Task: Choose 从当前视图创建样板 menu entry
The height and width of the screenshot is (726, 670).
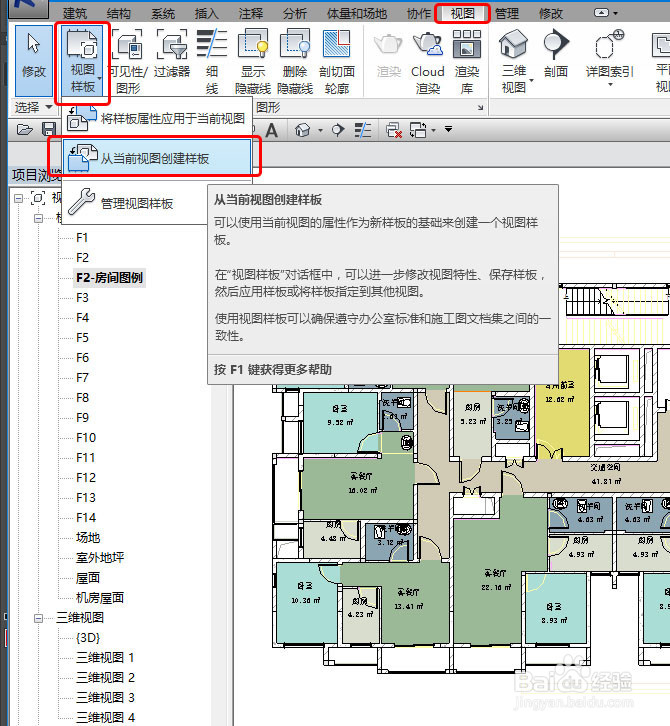Action: [157, 158]
